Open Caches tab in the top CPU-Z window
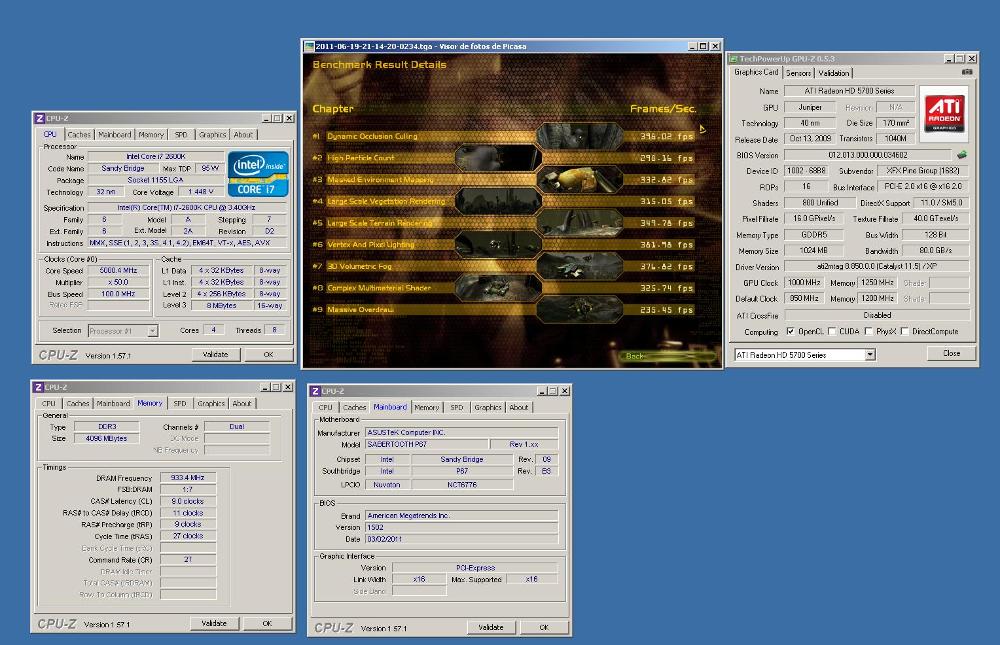The image size is (1000, 645). (79, 135)
